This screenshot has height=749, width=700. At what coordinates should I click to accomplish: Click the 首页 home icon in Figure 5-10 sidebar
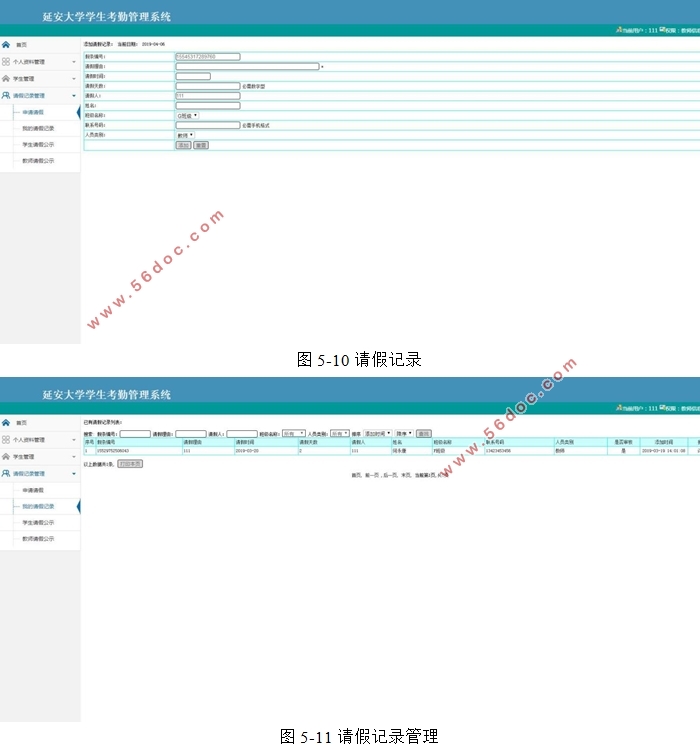click(x=6, y=44)
